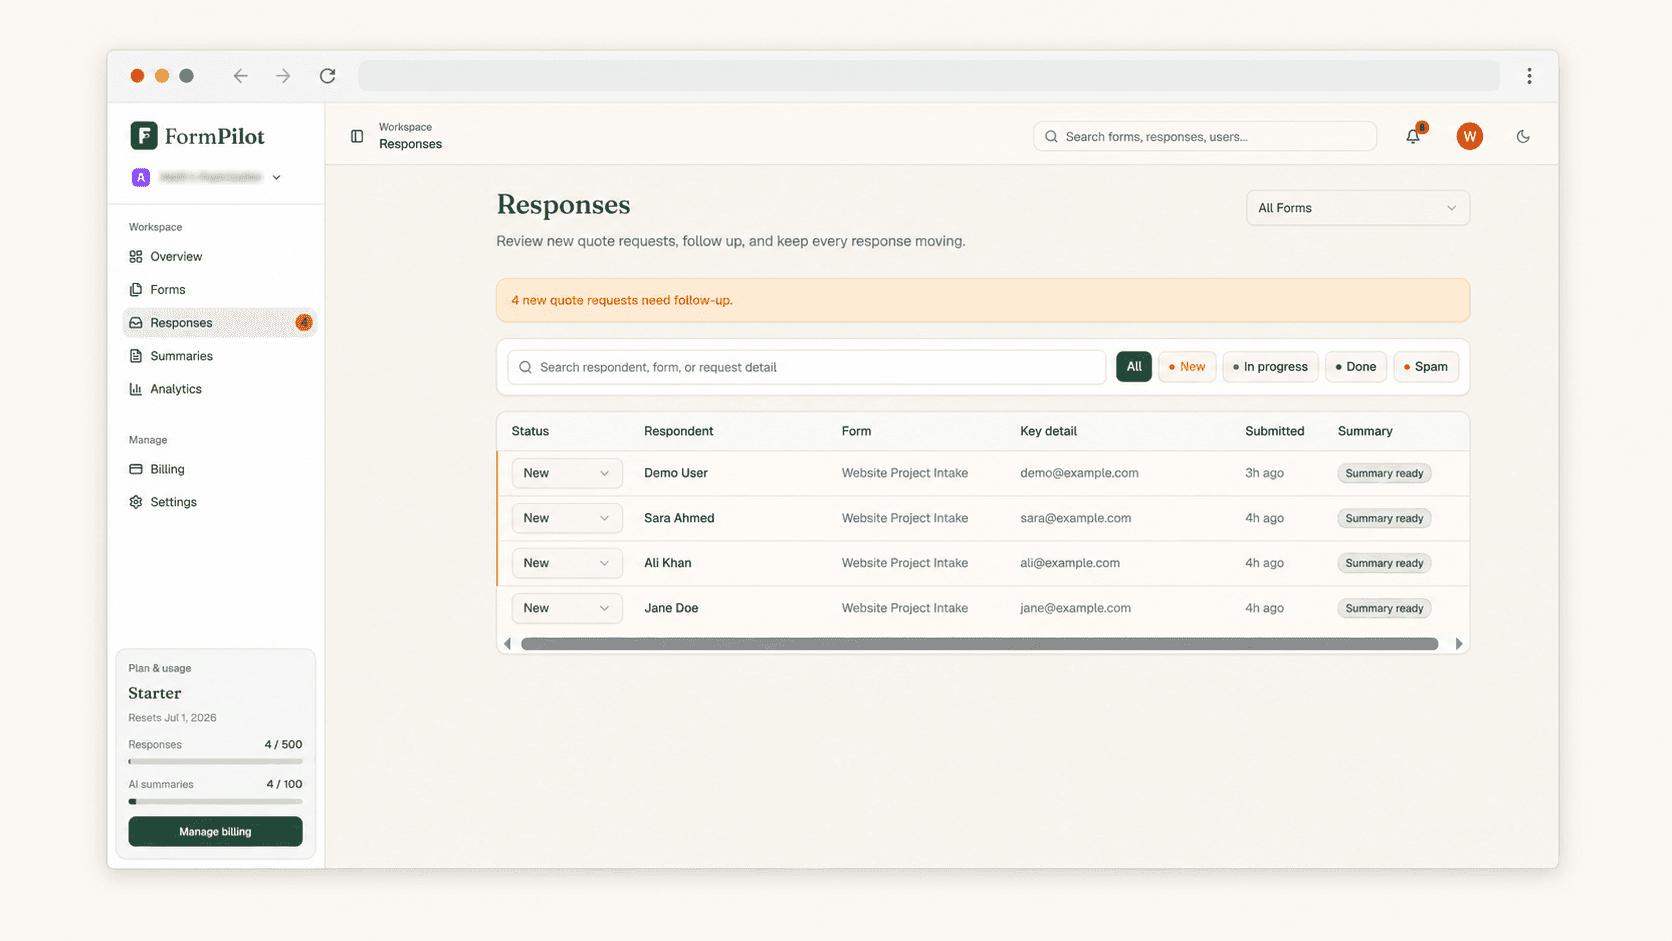Open the user avatar W menu
1672x941 pixels.
point(1469,136)
